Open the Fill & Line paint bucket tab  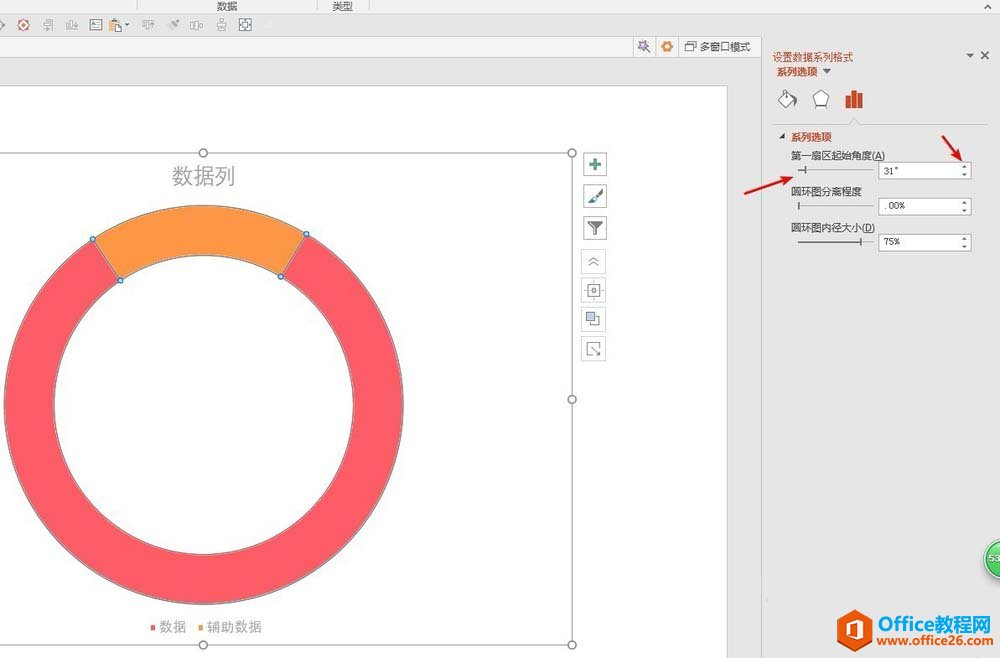(787, 99)
